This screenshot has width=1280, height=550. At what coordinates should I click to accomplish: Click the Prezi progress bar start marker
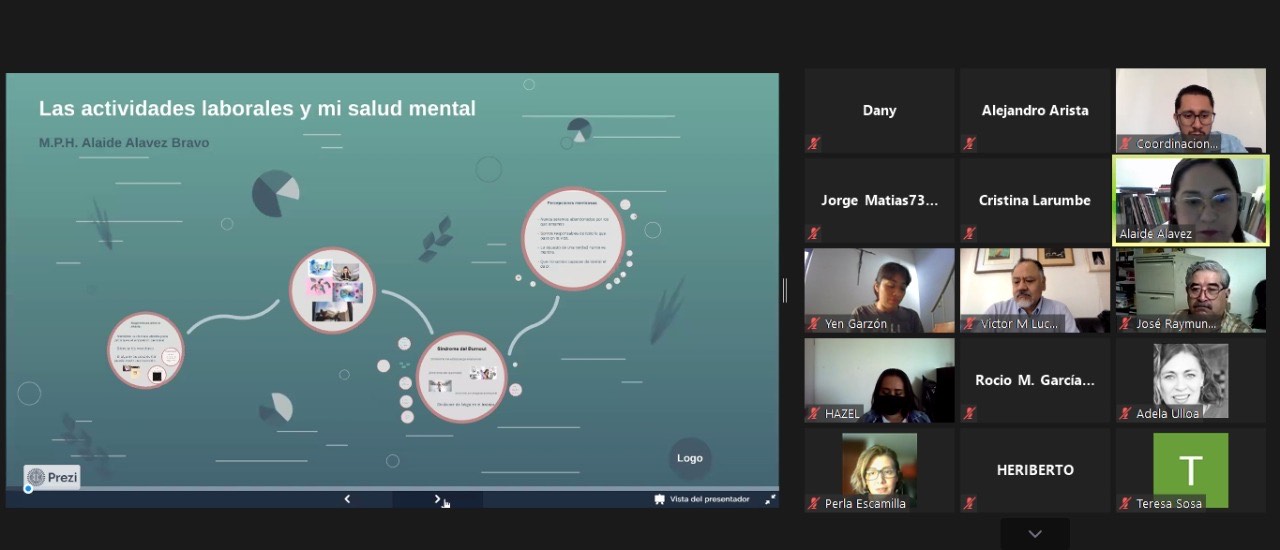pyautogui.click(x=28, y=489)
